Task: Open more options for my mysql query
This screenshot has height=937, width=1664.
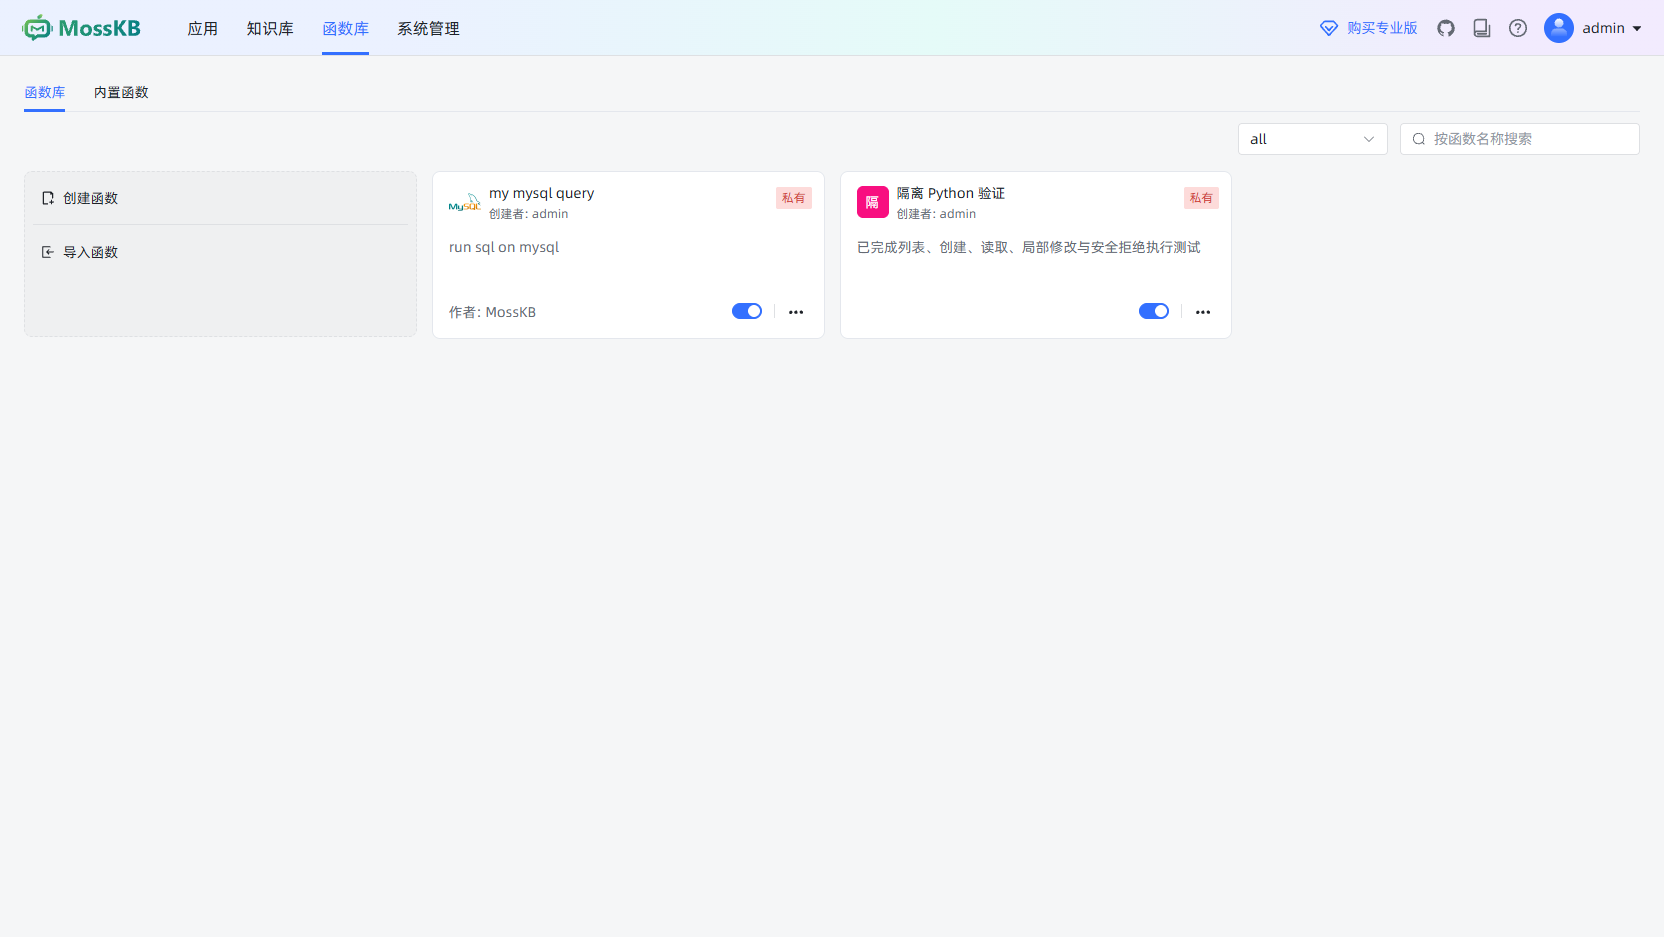Action: point(796,312)
